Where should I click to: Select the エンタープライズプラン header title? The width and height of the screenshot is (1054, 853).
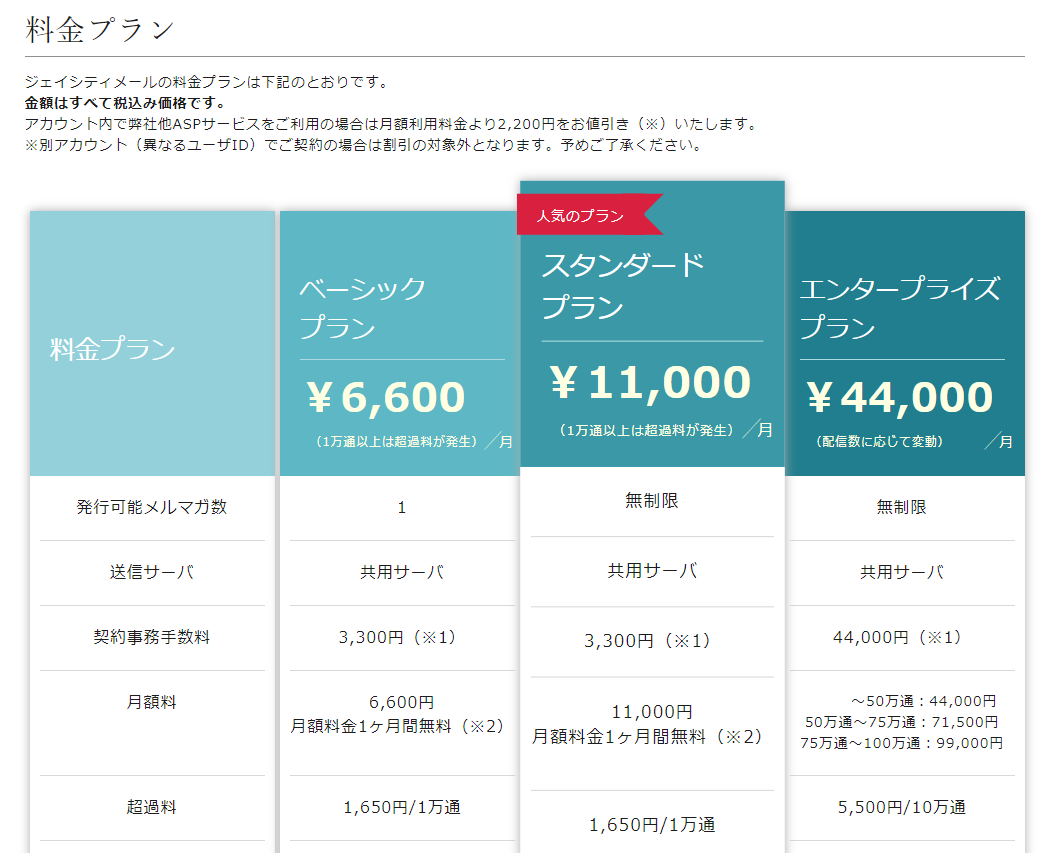899,308
